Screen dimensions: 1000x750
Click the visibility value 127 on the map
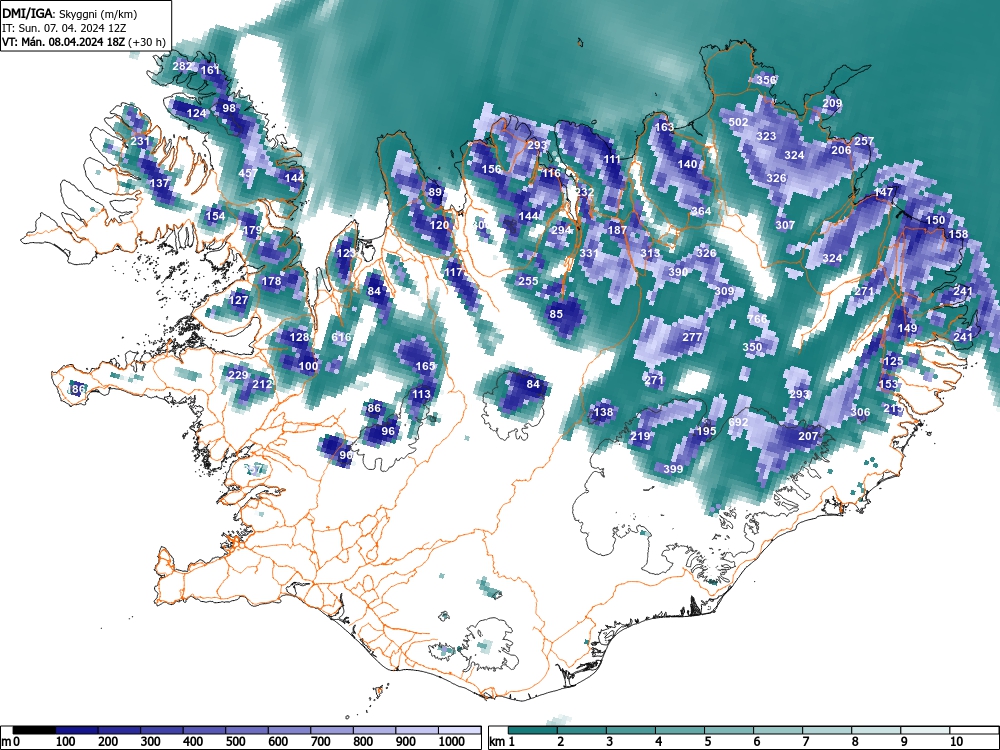pyautogui.click(x=239, y=300)
